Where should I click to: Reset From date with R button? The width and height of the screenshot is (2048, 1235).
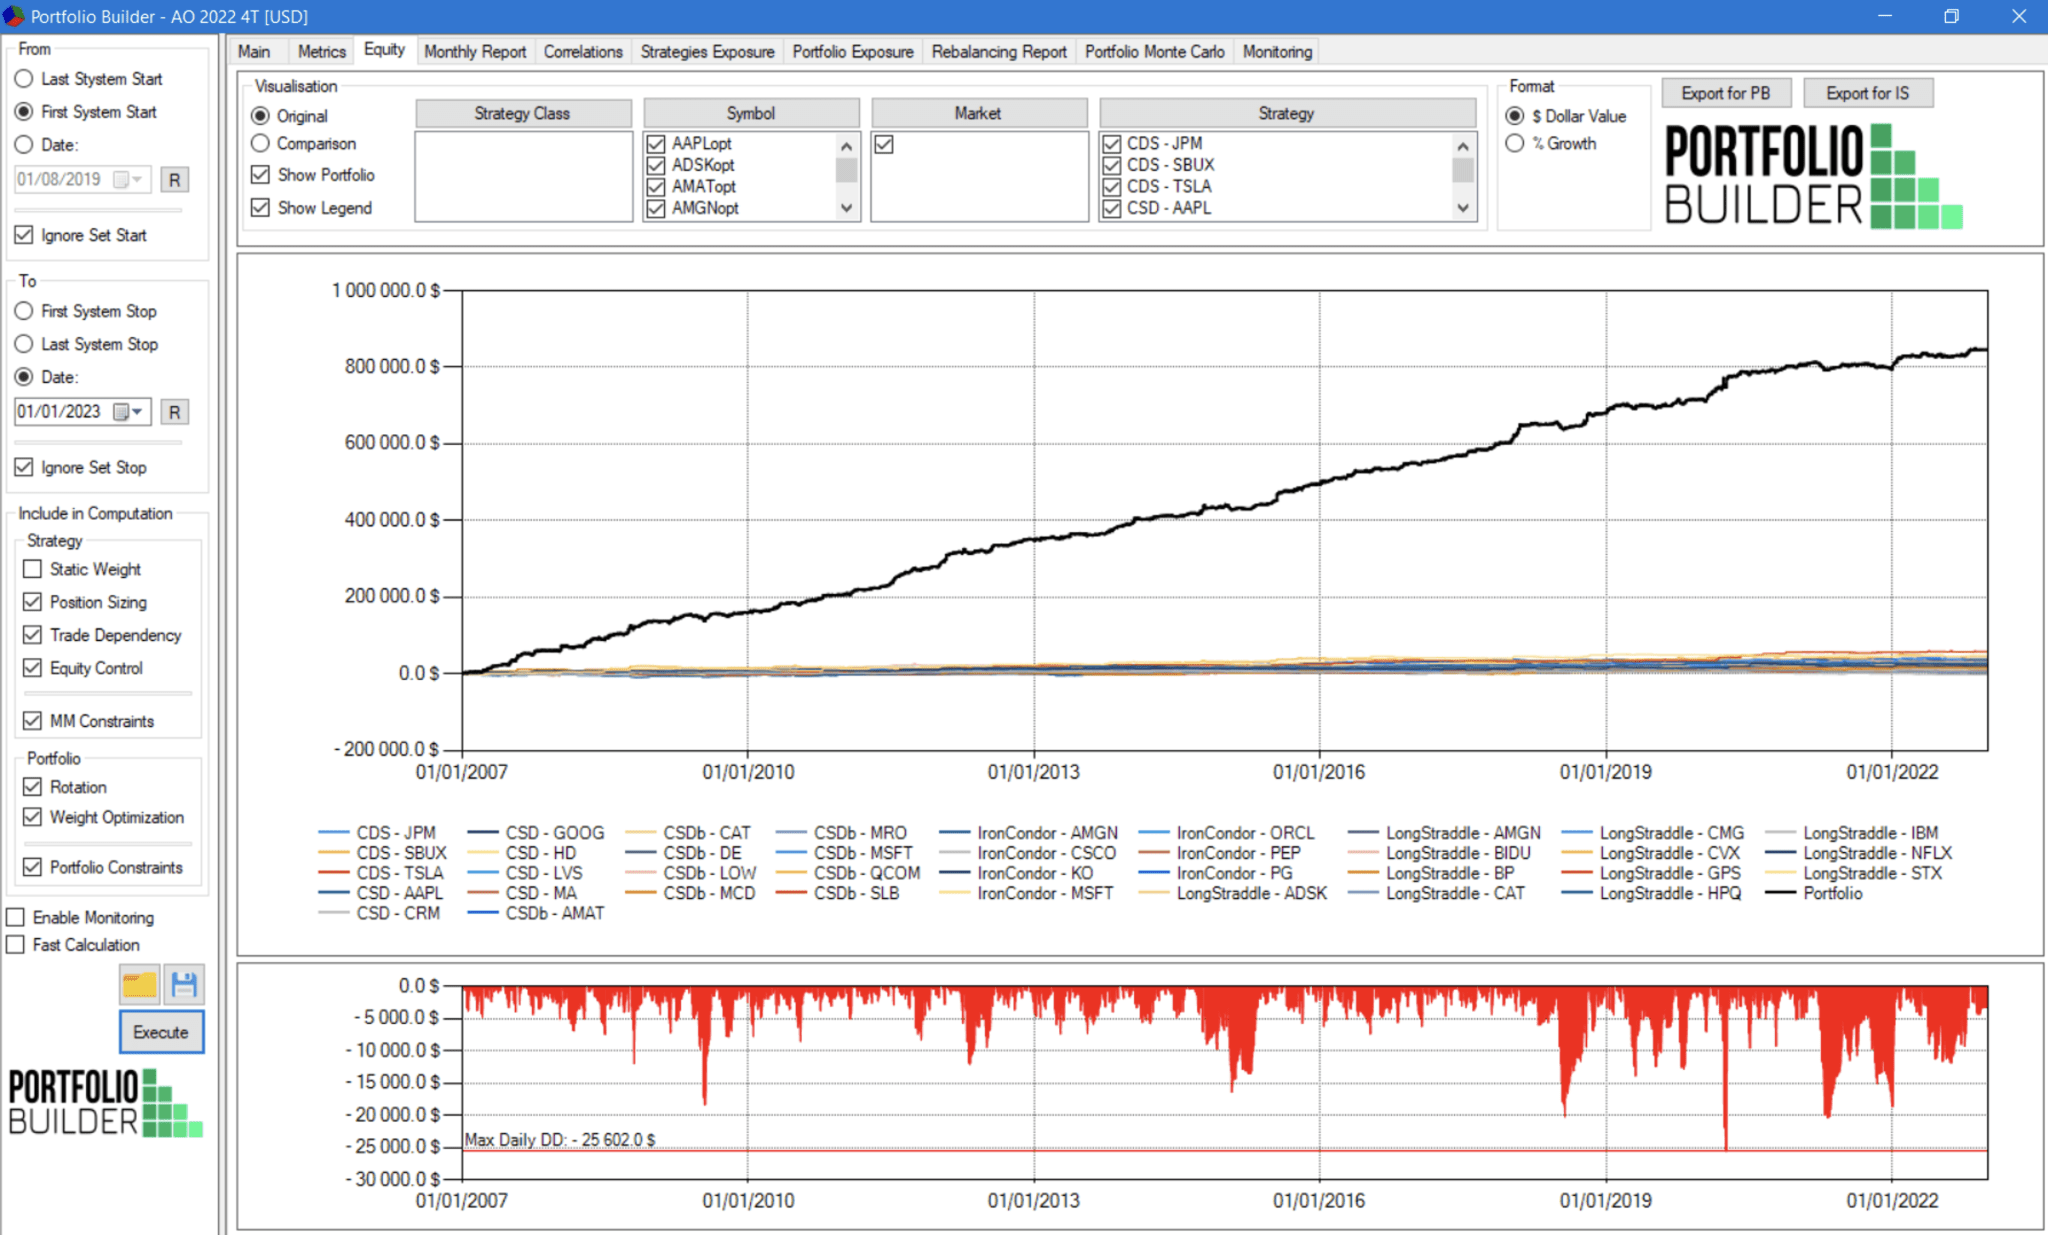174,180
